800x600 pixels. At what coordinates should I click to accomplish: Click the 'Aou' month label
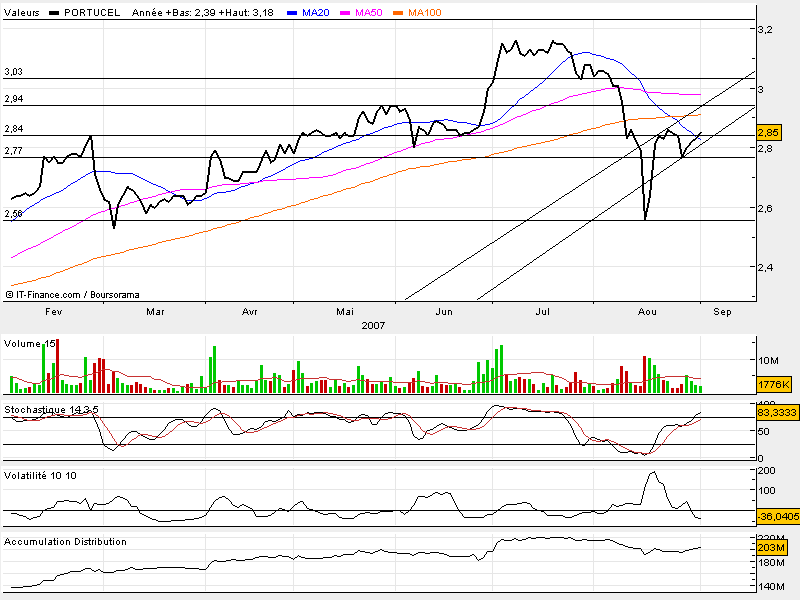pos(647,311)
